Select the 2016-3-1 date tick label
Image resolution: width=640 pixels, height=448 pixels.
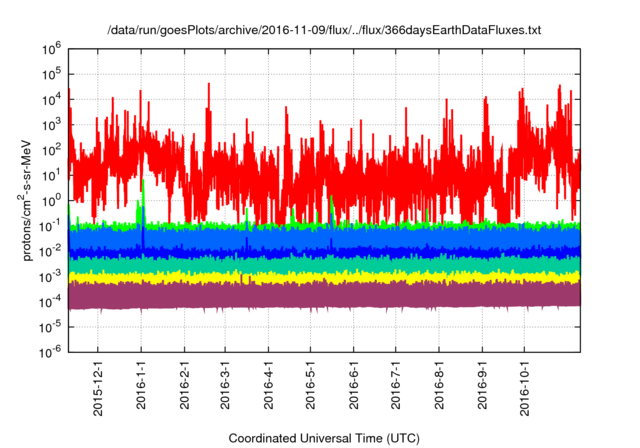tap(225, 385)
